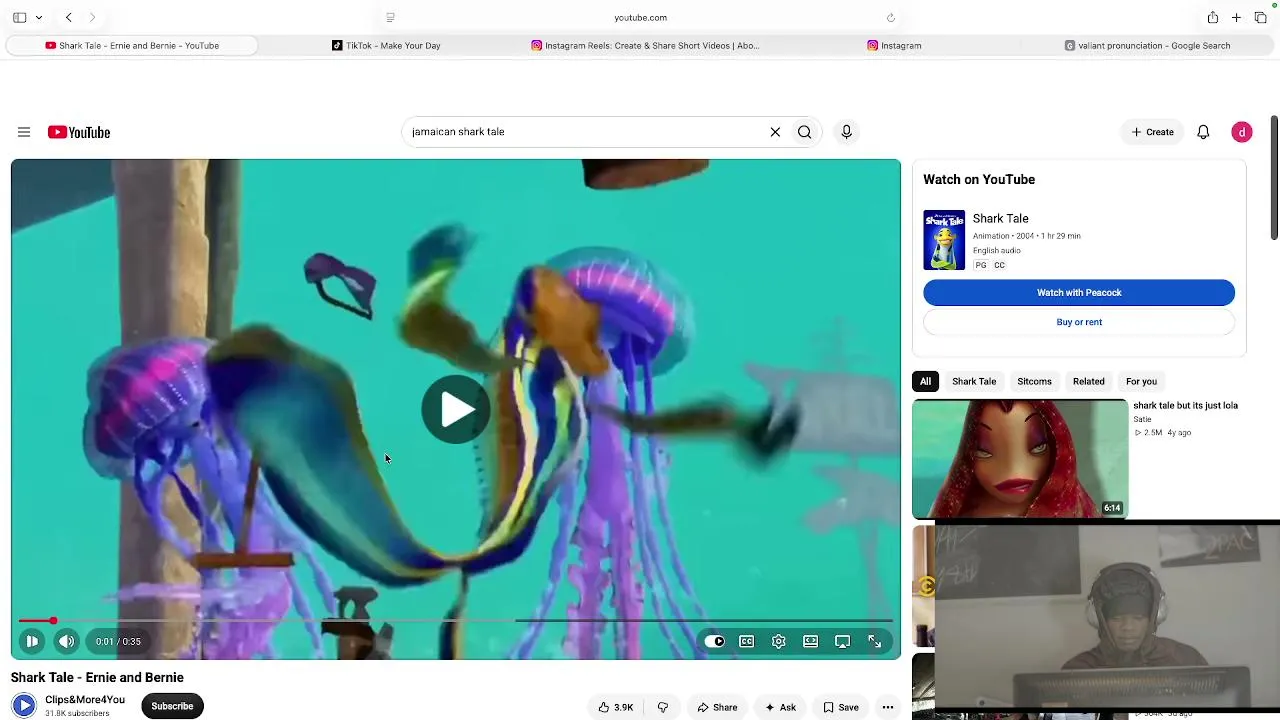The height and width of the screenshot is (720, 1280).
Task: Open the Lola video thumbnail
Action: point(1019,459)
